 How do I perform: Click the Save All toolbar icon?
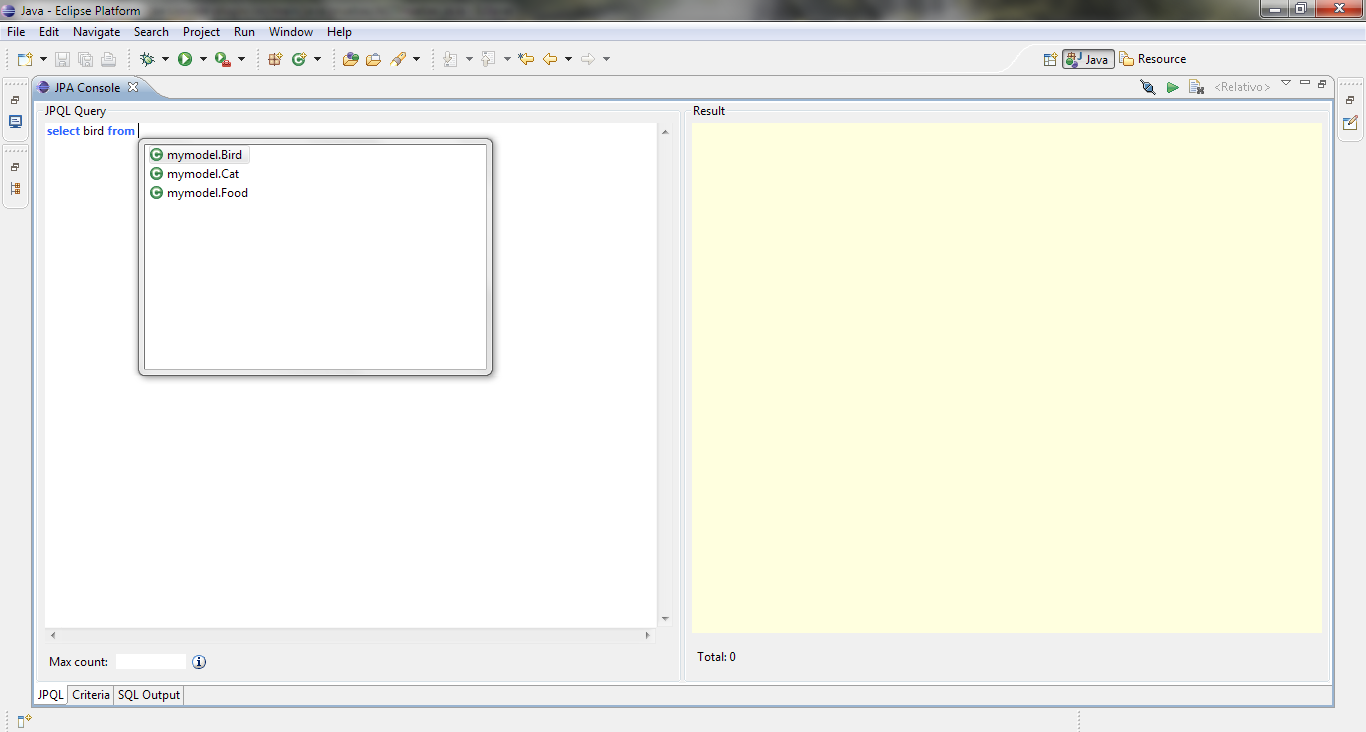[x=85, y=60]
